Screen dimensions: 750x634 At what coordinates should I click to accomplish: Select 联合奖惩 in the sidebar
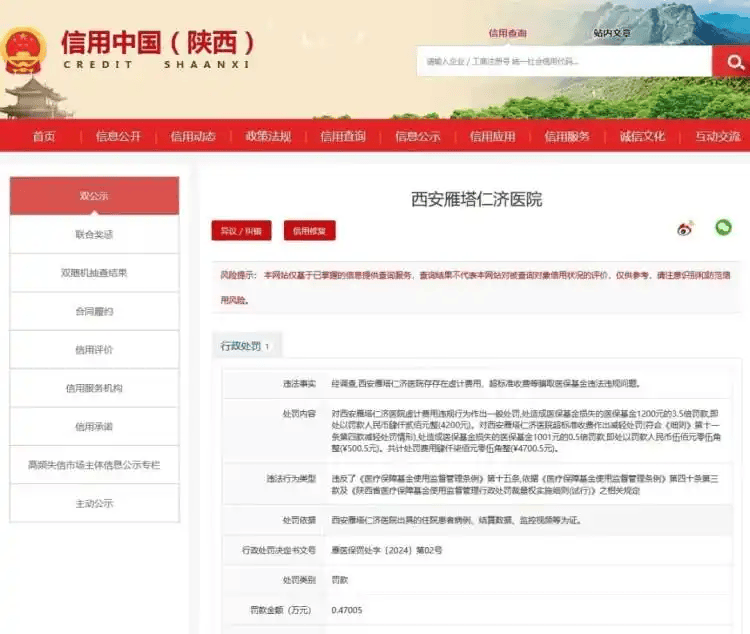click(94, 234)
